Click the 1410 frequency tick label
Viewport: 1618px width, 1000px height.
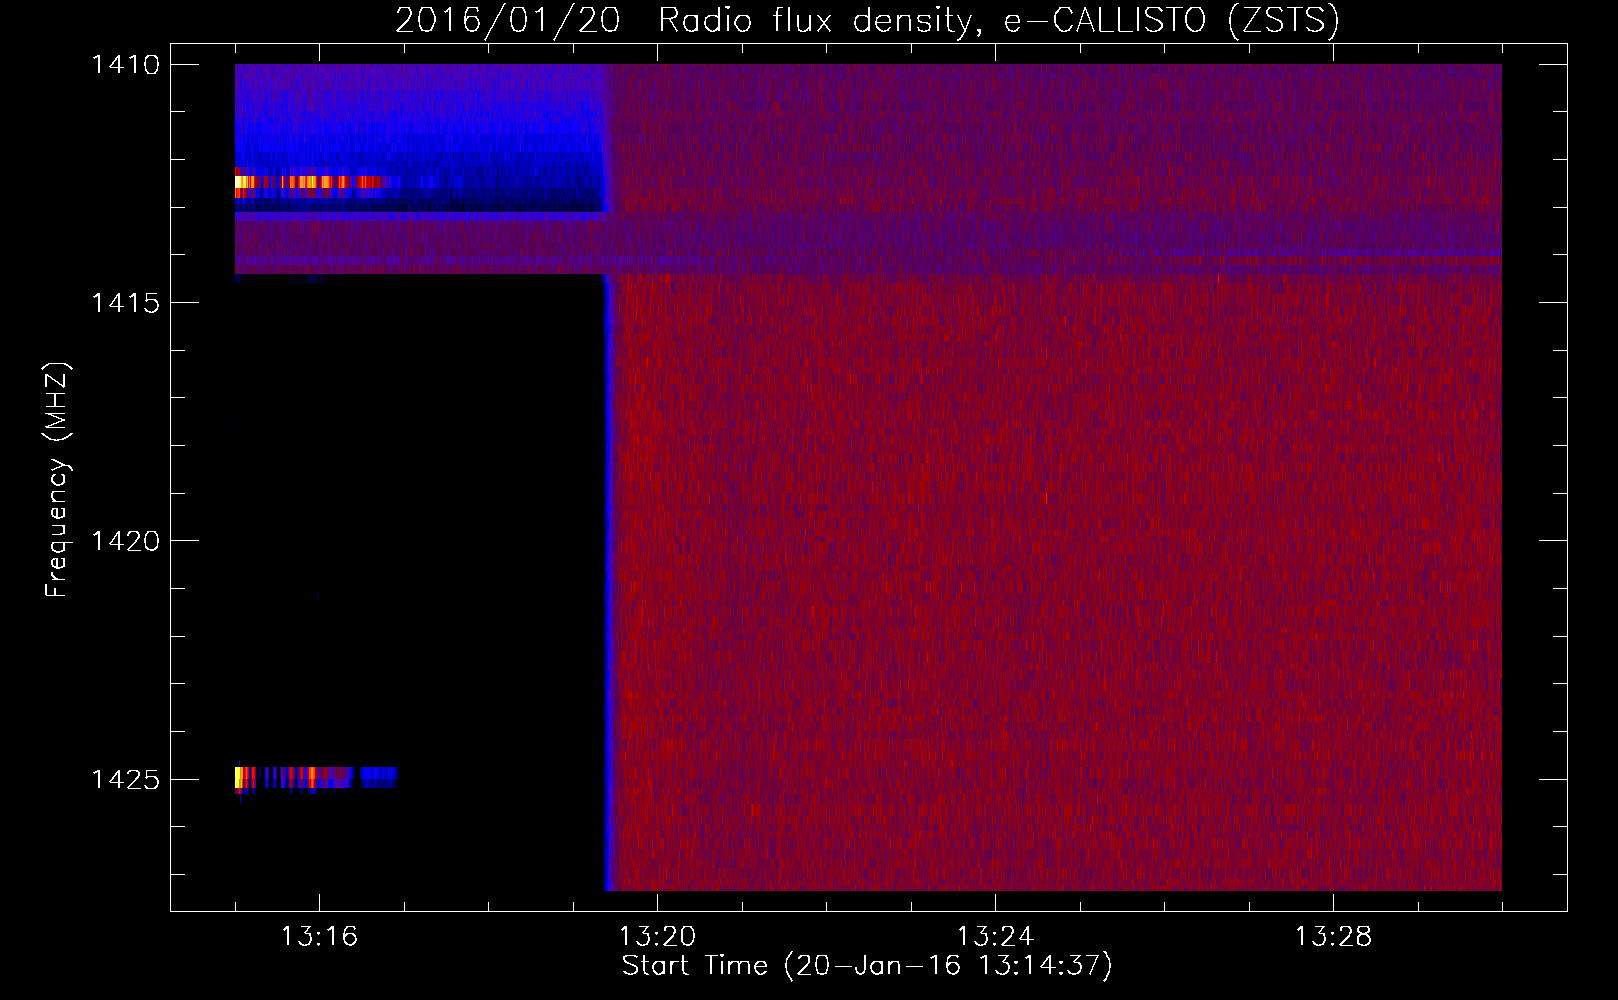click(x=125, y=65)
